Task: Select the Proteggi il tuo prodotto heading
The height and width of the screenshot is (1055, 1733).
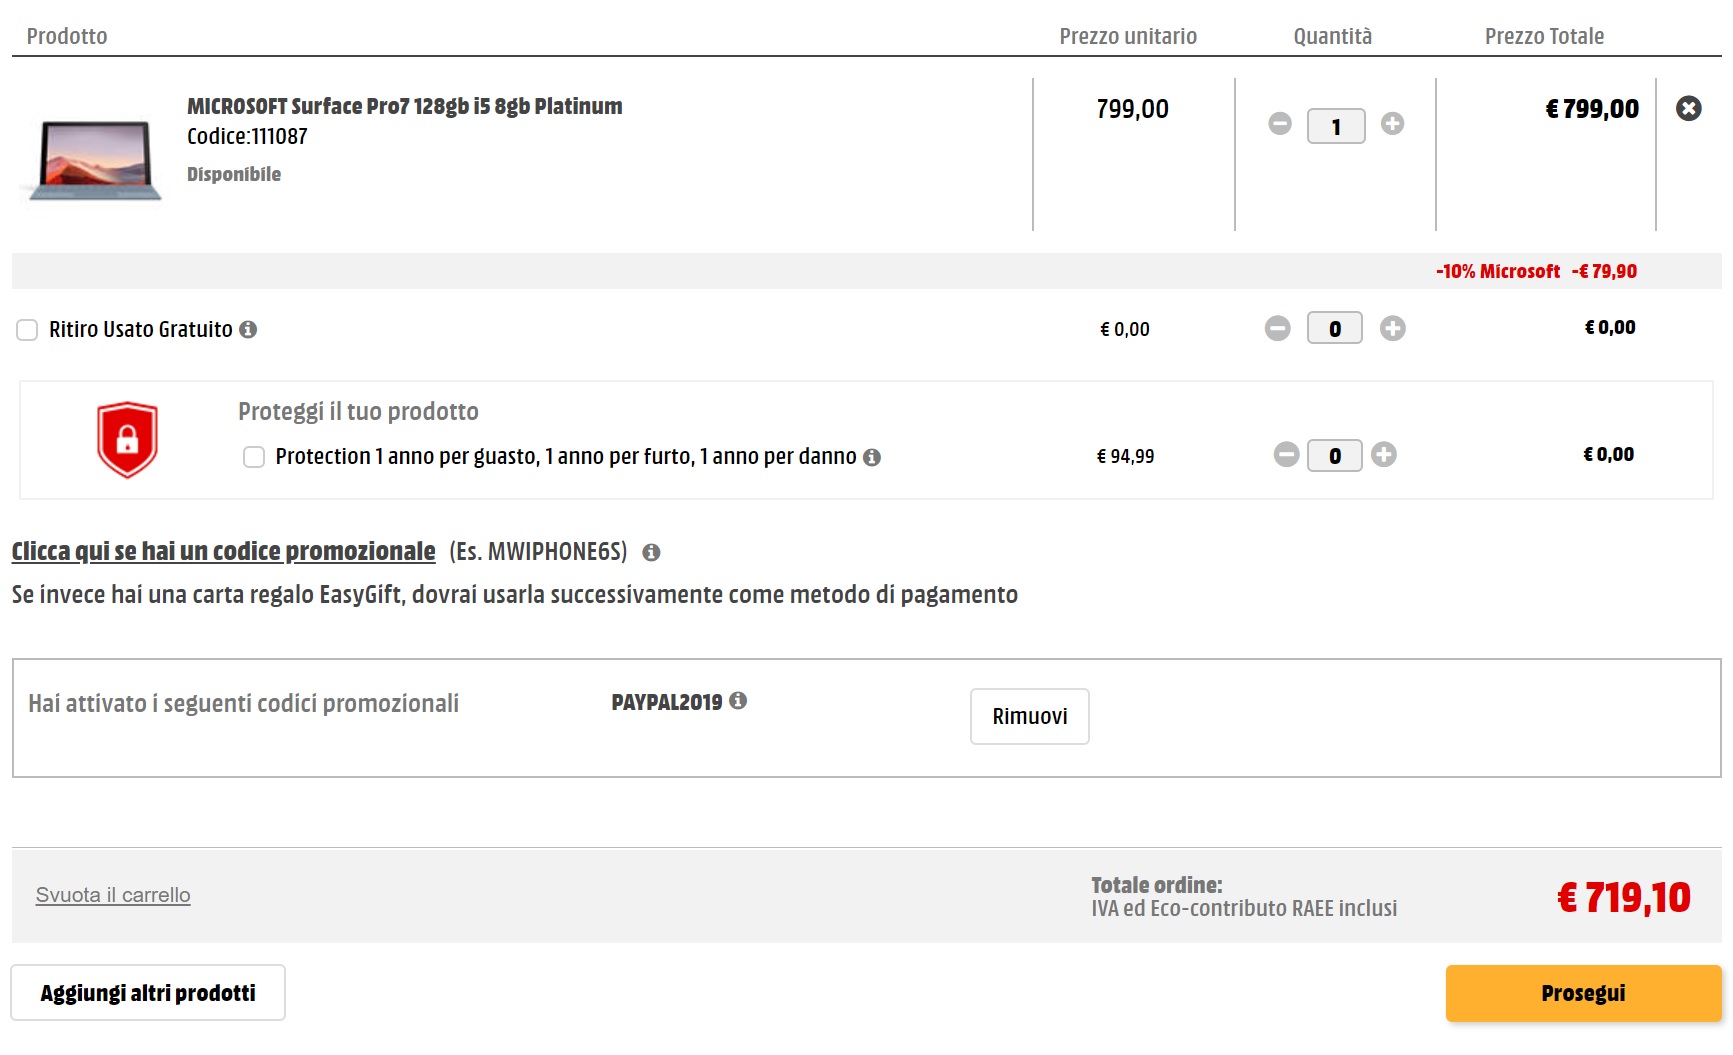Action: click(358, 412)
